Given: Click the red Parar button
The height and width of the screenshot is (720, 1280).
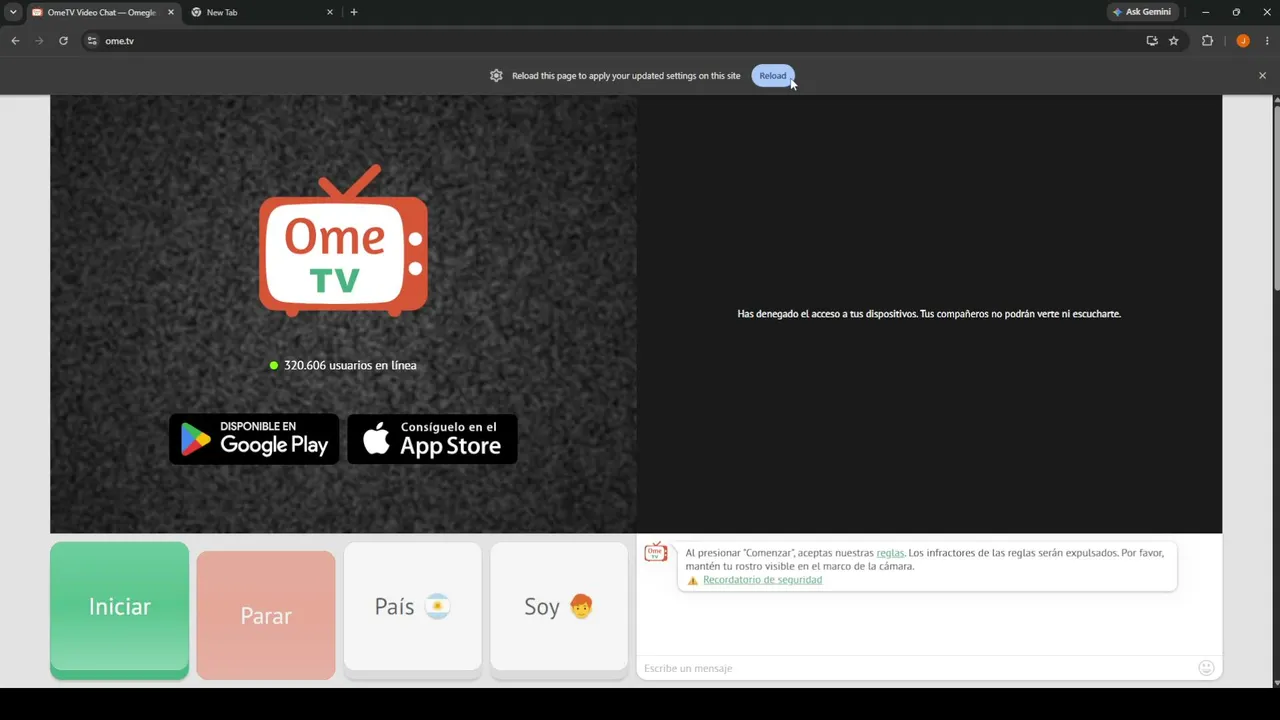Looking at the screenshot, I should click(266, 615).
